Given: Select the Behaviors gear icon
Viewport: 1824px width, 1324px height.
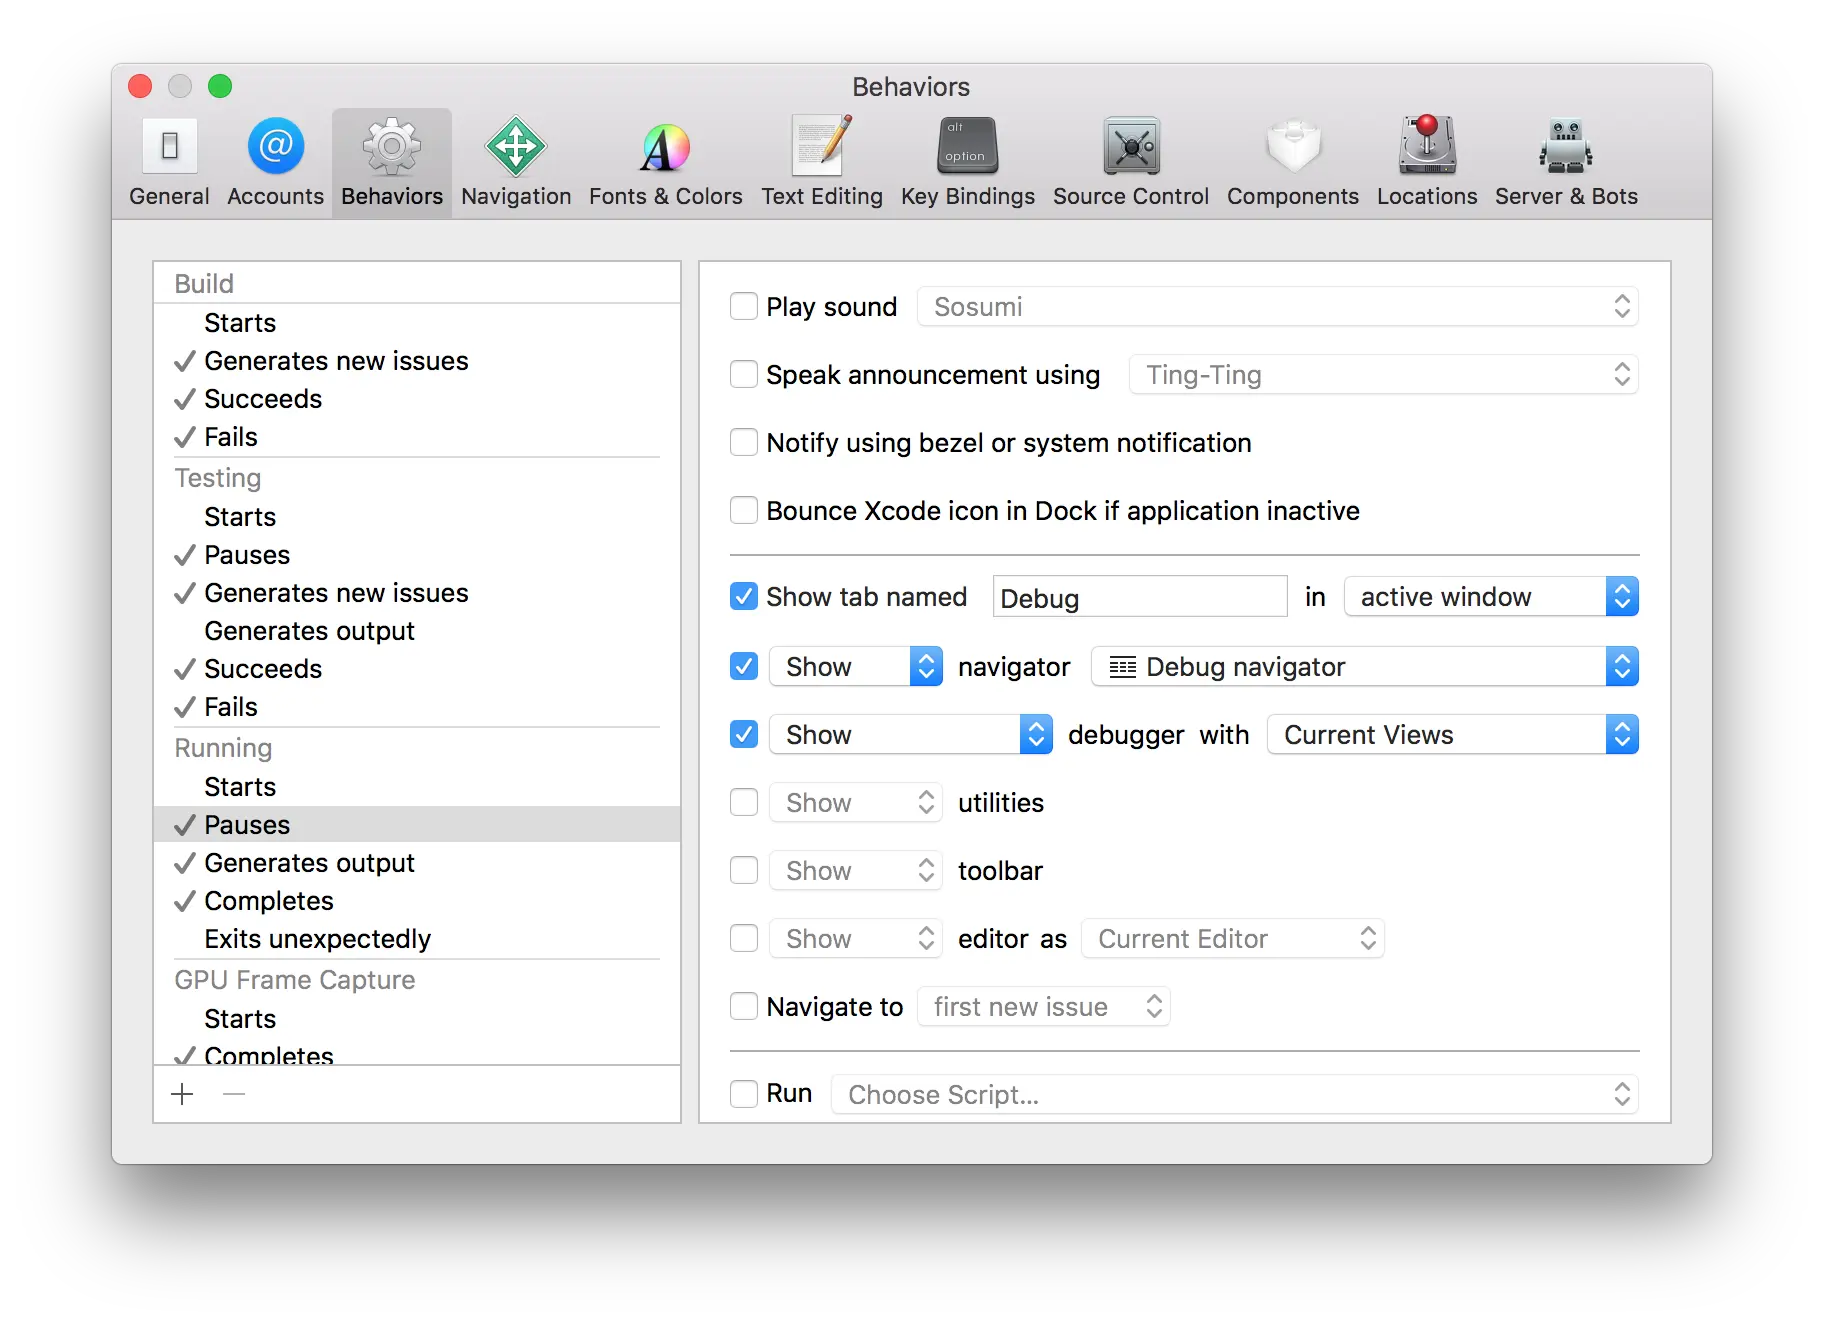Looking at the screenshot, I should [392, 147].
